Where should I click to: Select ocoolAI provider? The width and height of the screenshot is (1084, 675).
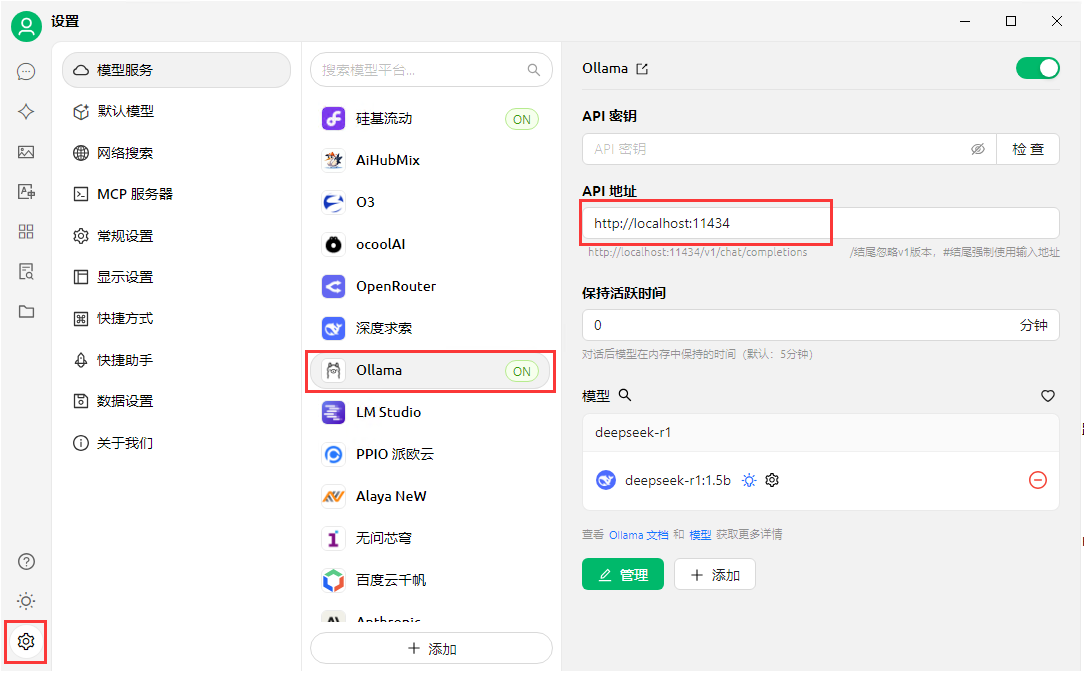click(431, 244)
